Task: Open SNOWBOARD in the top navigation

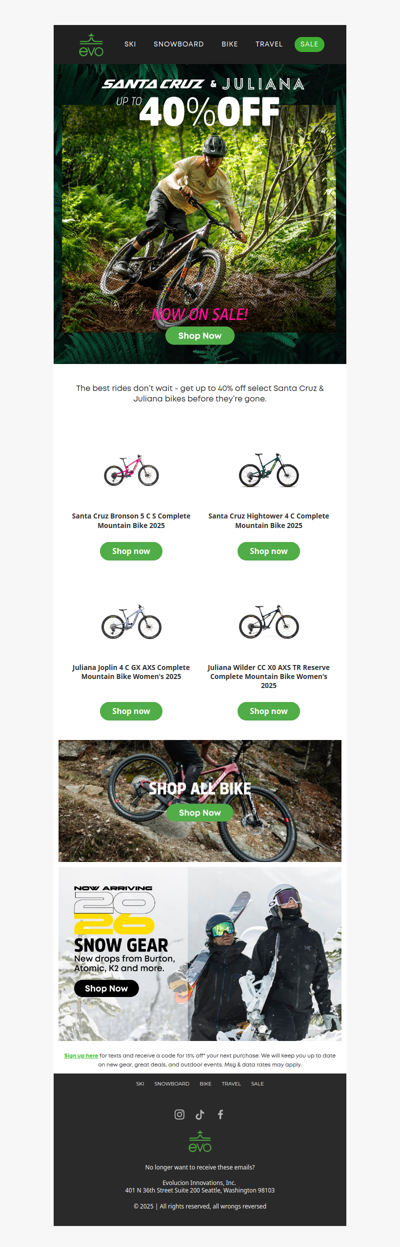Action: pyautogui.click(x=179, y=44)
